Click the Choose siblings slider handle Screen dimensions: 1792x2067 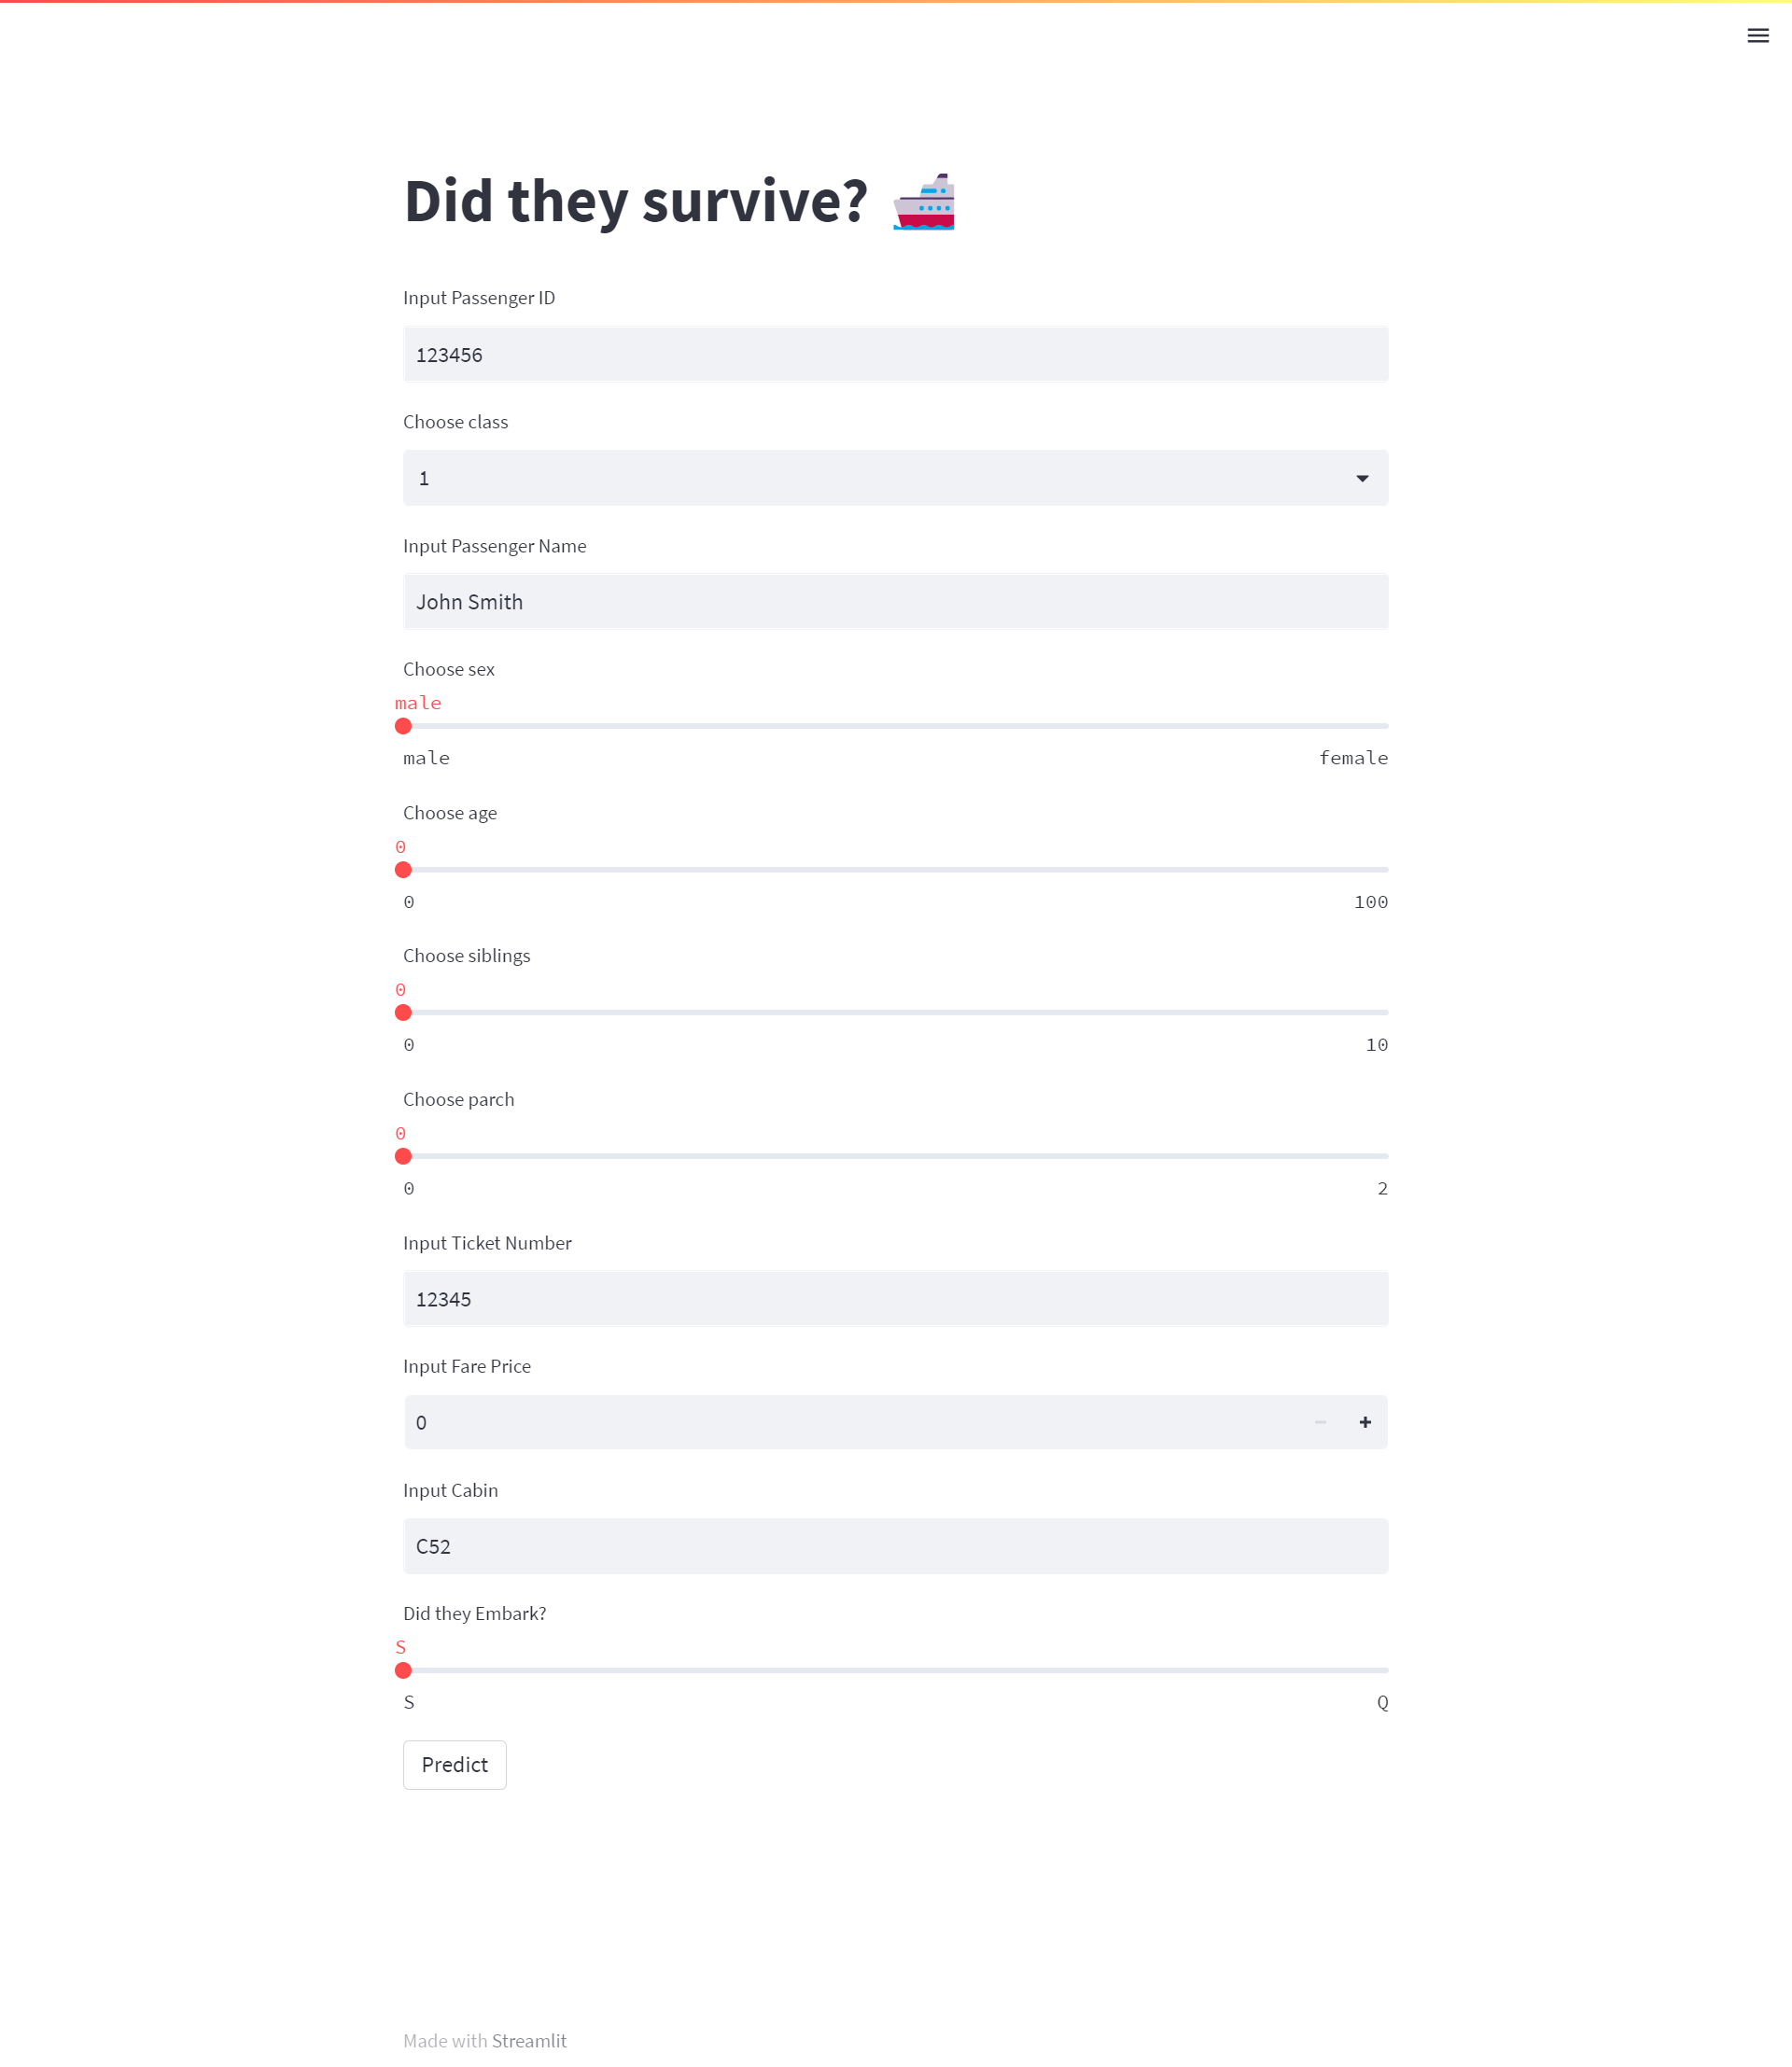point(403,1012)
